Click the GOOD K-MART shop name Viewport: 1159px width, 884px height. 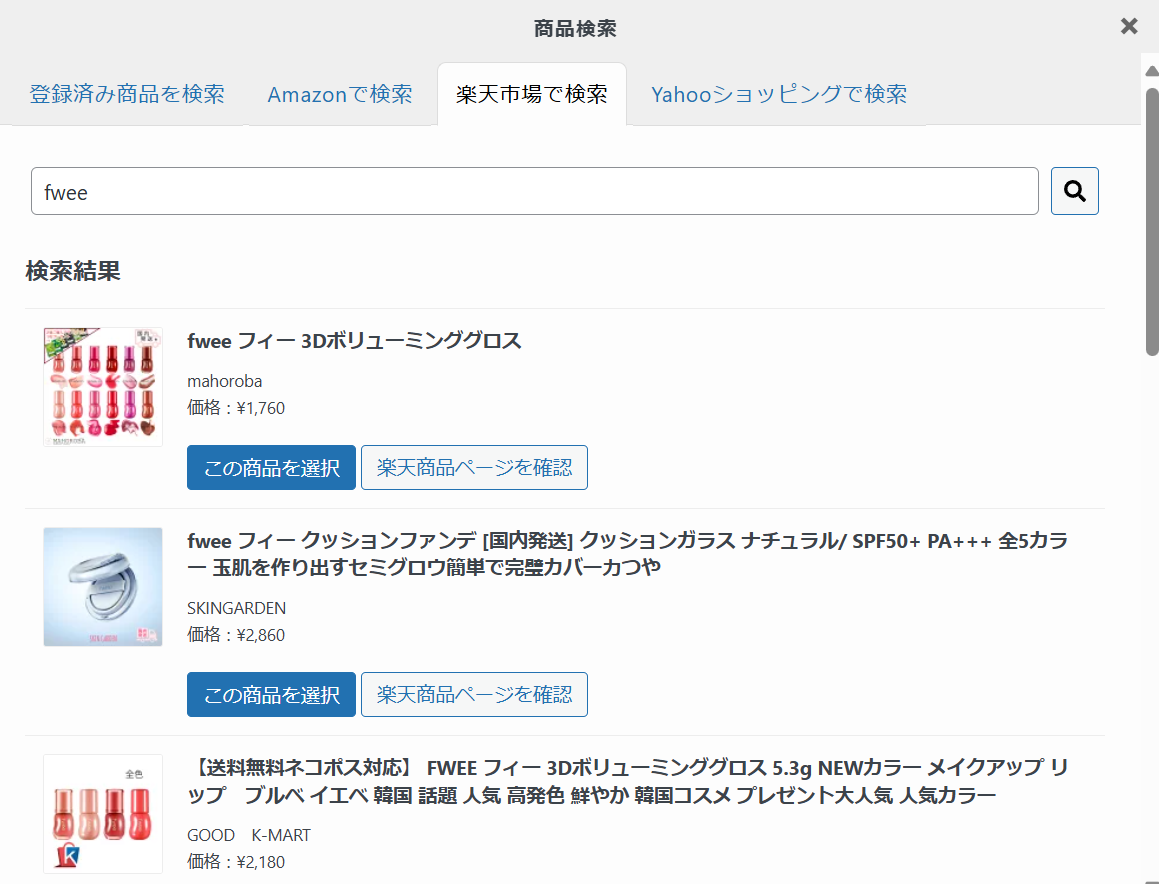click(x=249, y=835)
